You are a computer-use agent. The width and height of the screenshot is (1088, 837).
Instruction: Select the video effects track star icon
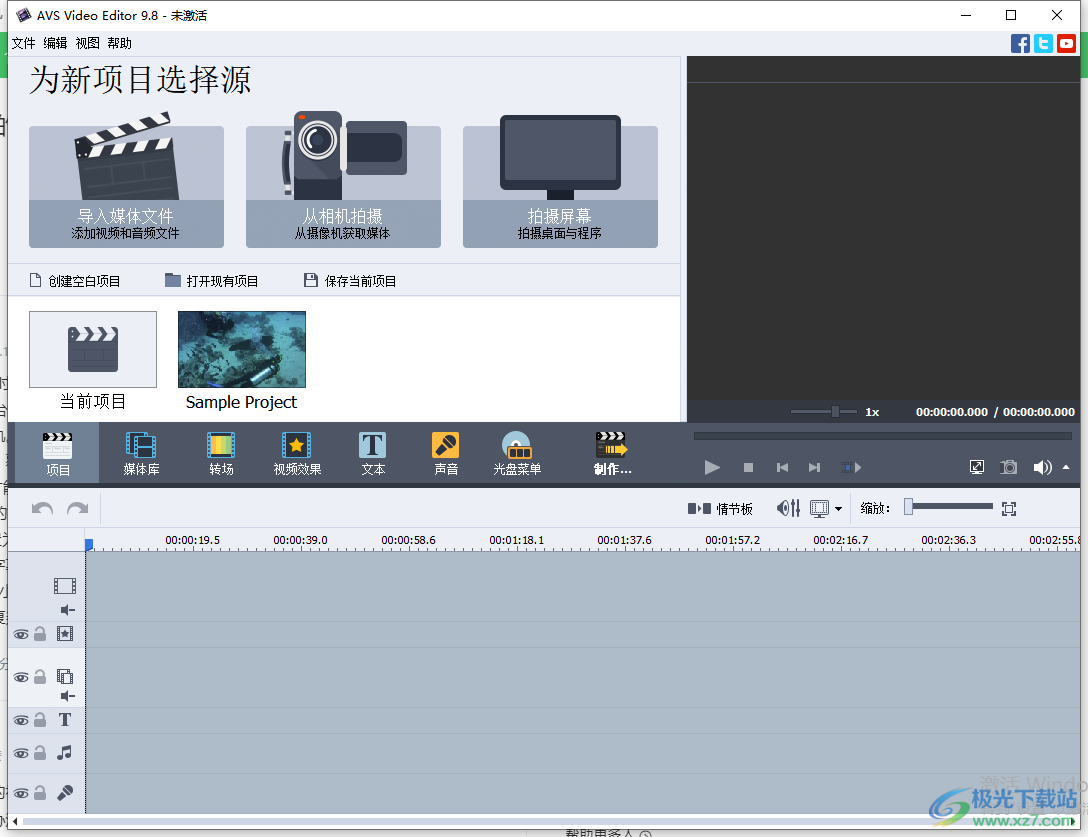(65, 634)
